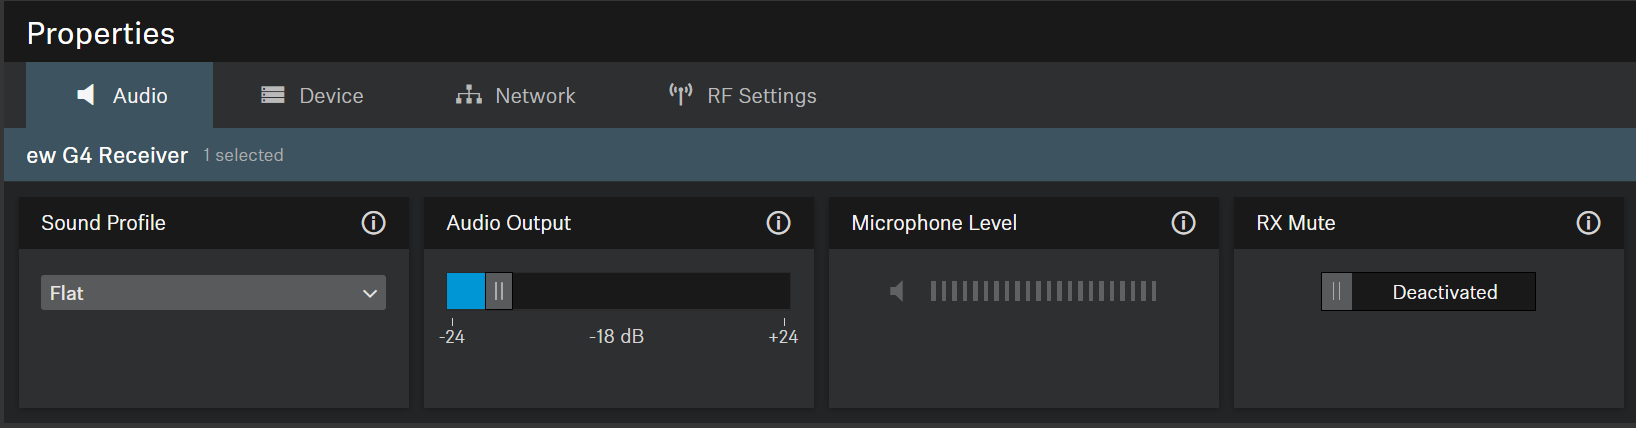Click the Audio Output slider handle
Image resolution: width=1636 pixels, height=428 pixels.
coord(498,291)
